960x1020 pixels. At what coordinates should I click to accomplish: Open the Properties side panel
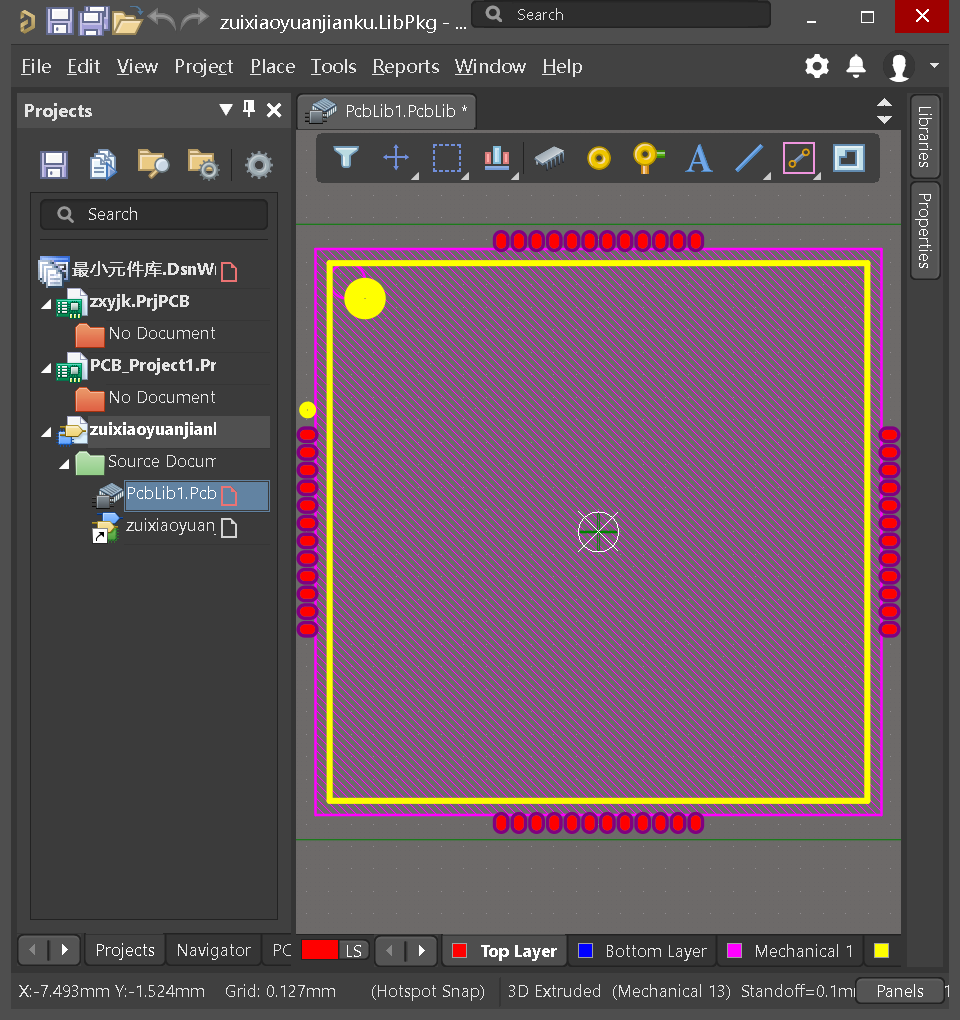click(924, 230)
